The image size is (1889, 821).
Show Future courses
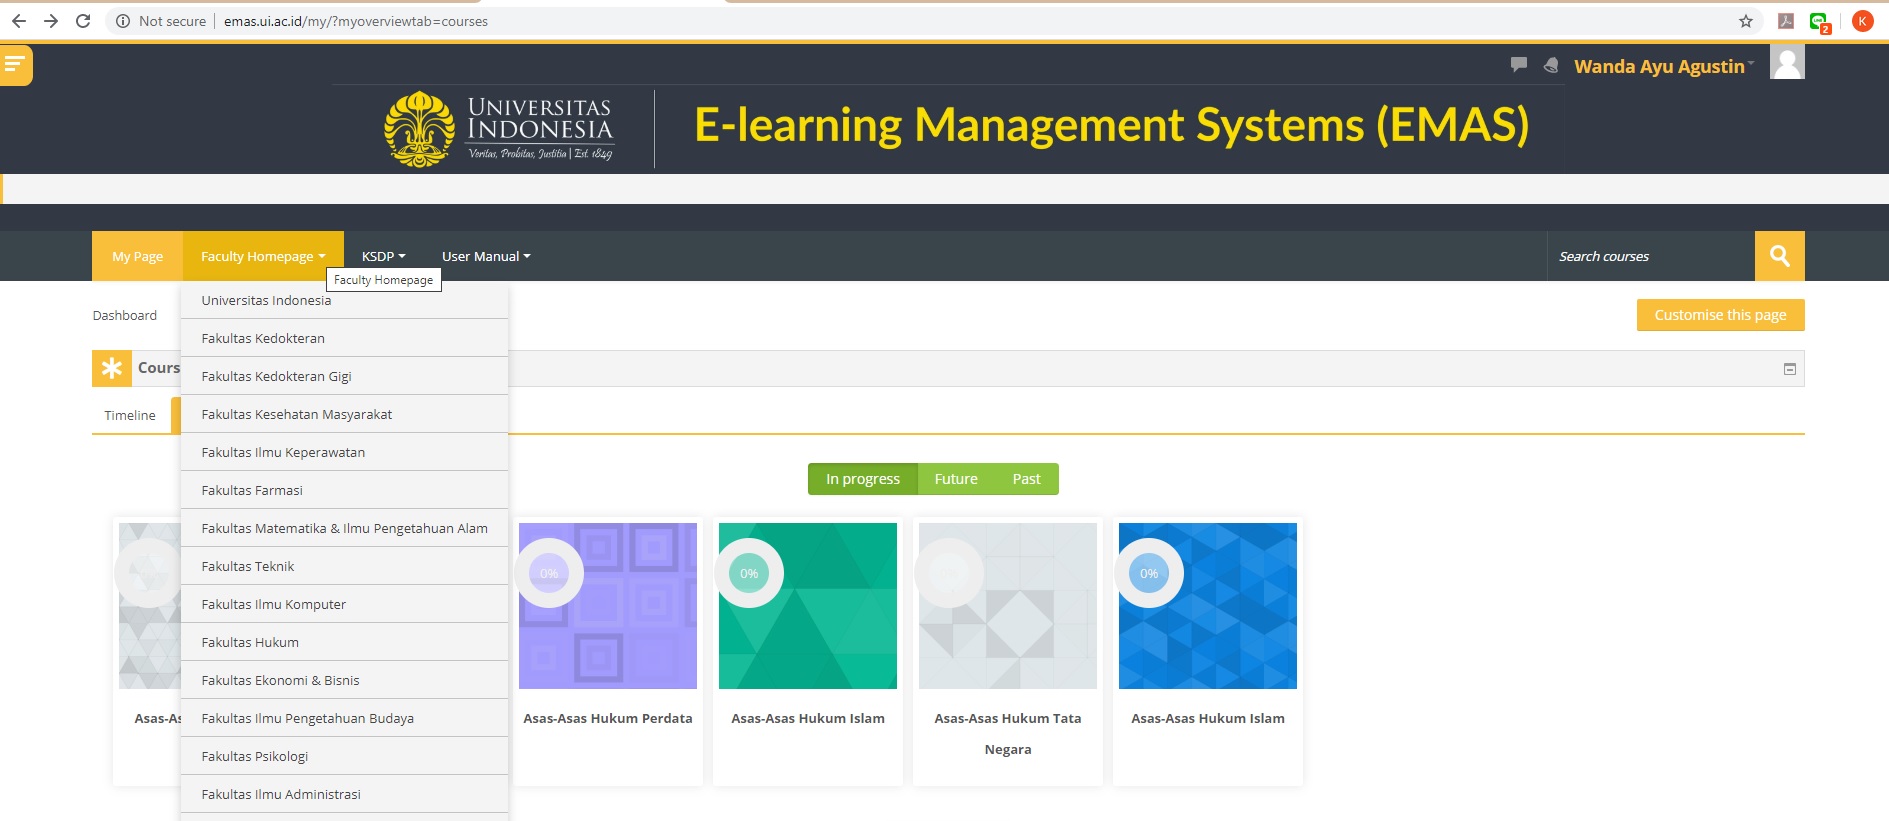(956, 479)
